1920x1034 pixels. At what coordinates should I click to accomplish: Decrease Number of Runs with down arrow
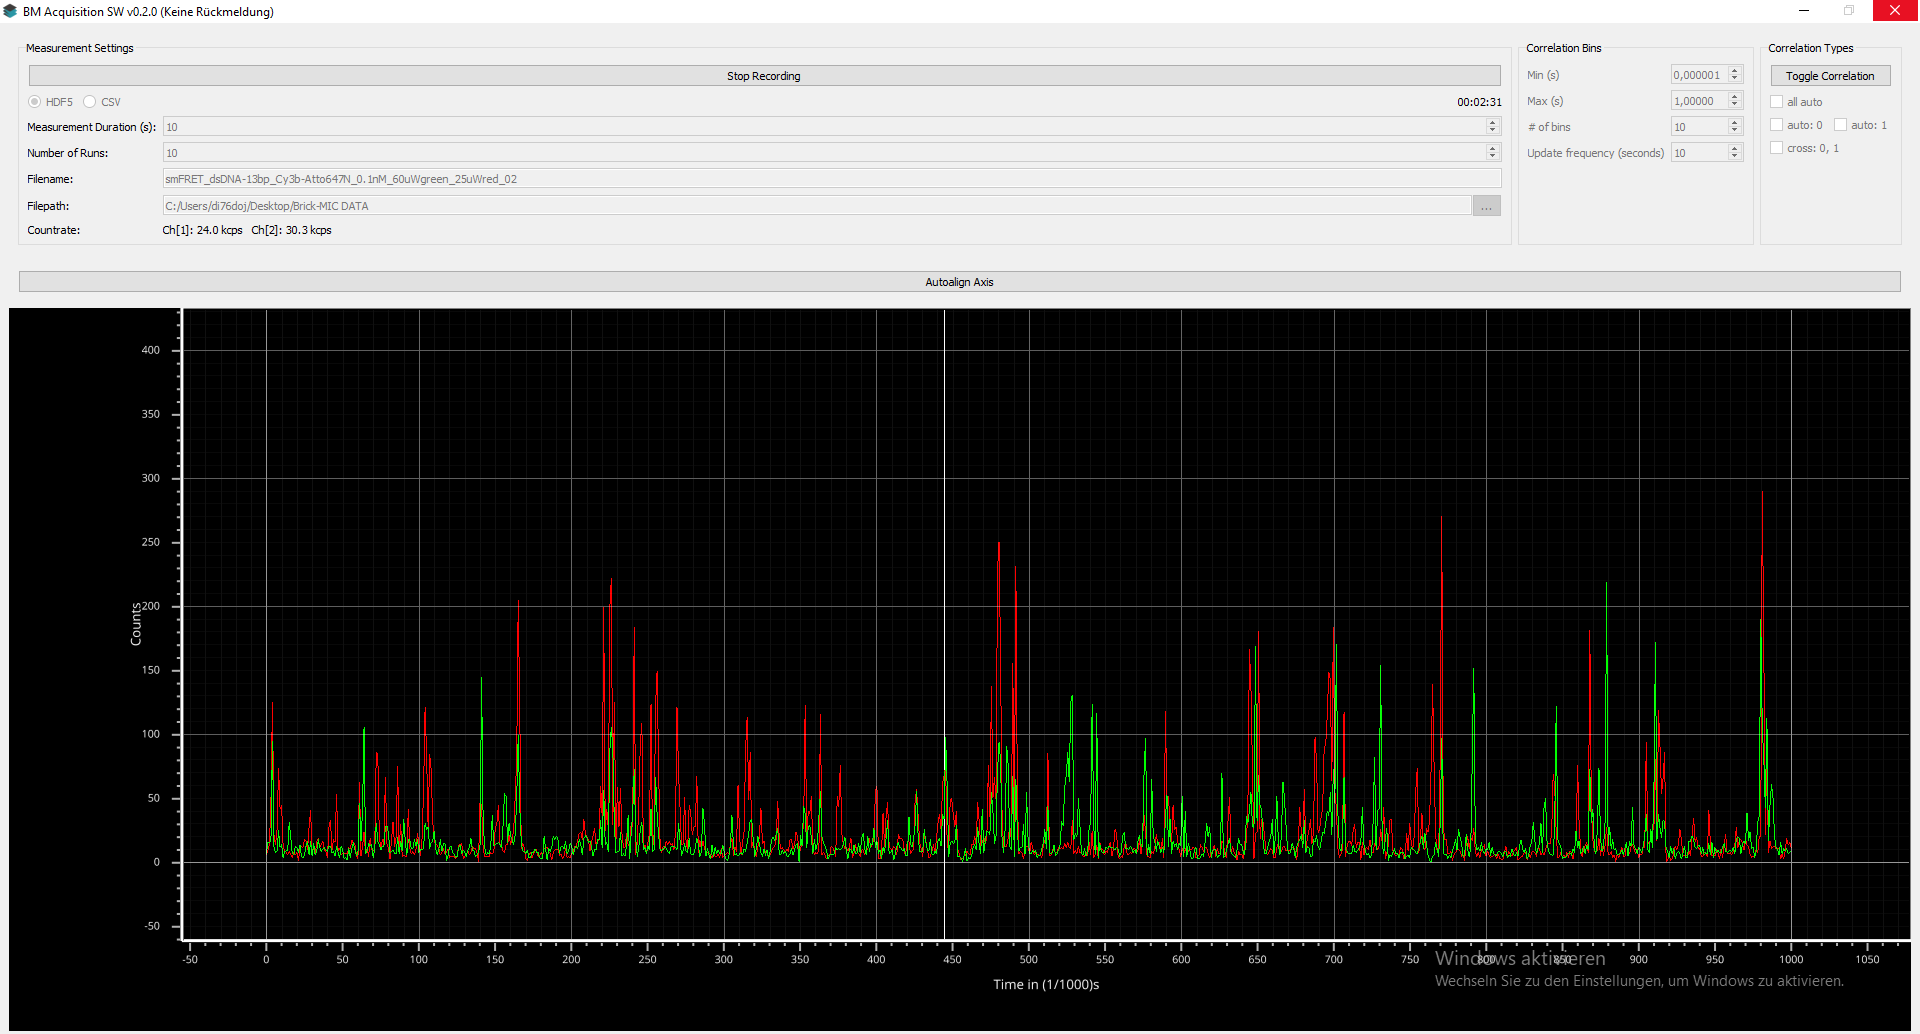(x=1492, y=157)
